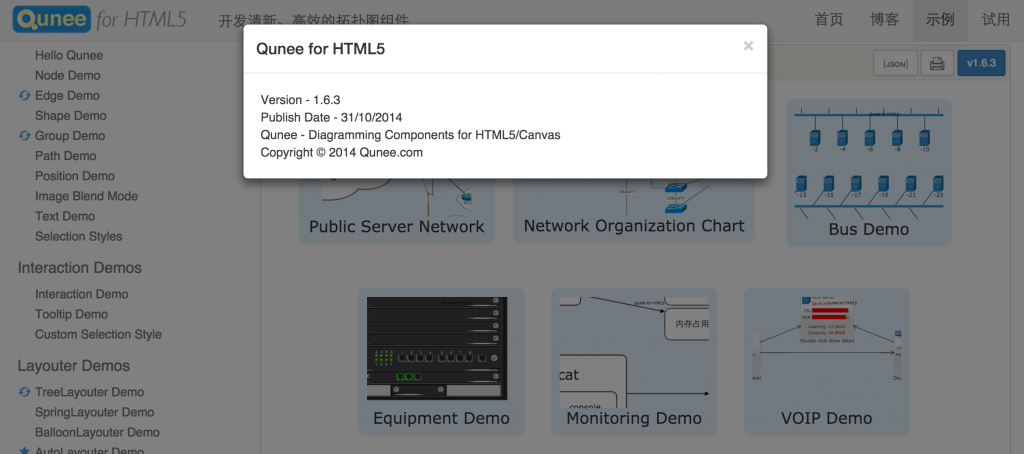The image size is (1024, 454).
Task: Click Diagramming Components for HTML5/Canvas text
Action: point(434,135)
